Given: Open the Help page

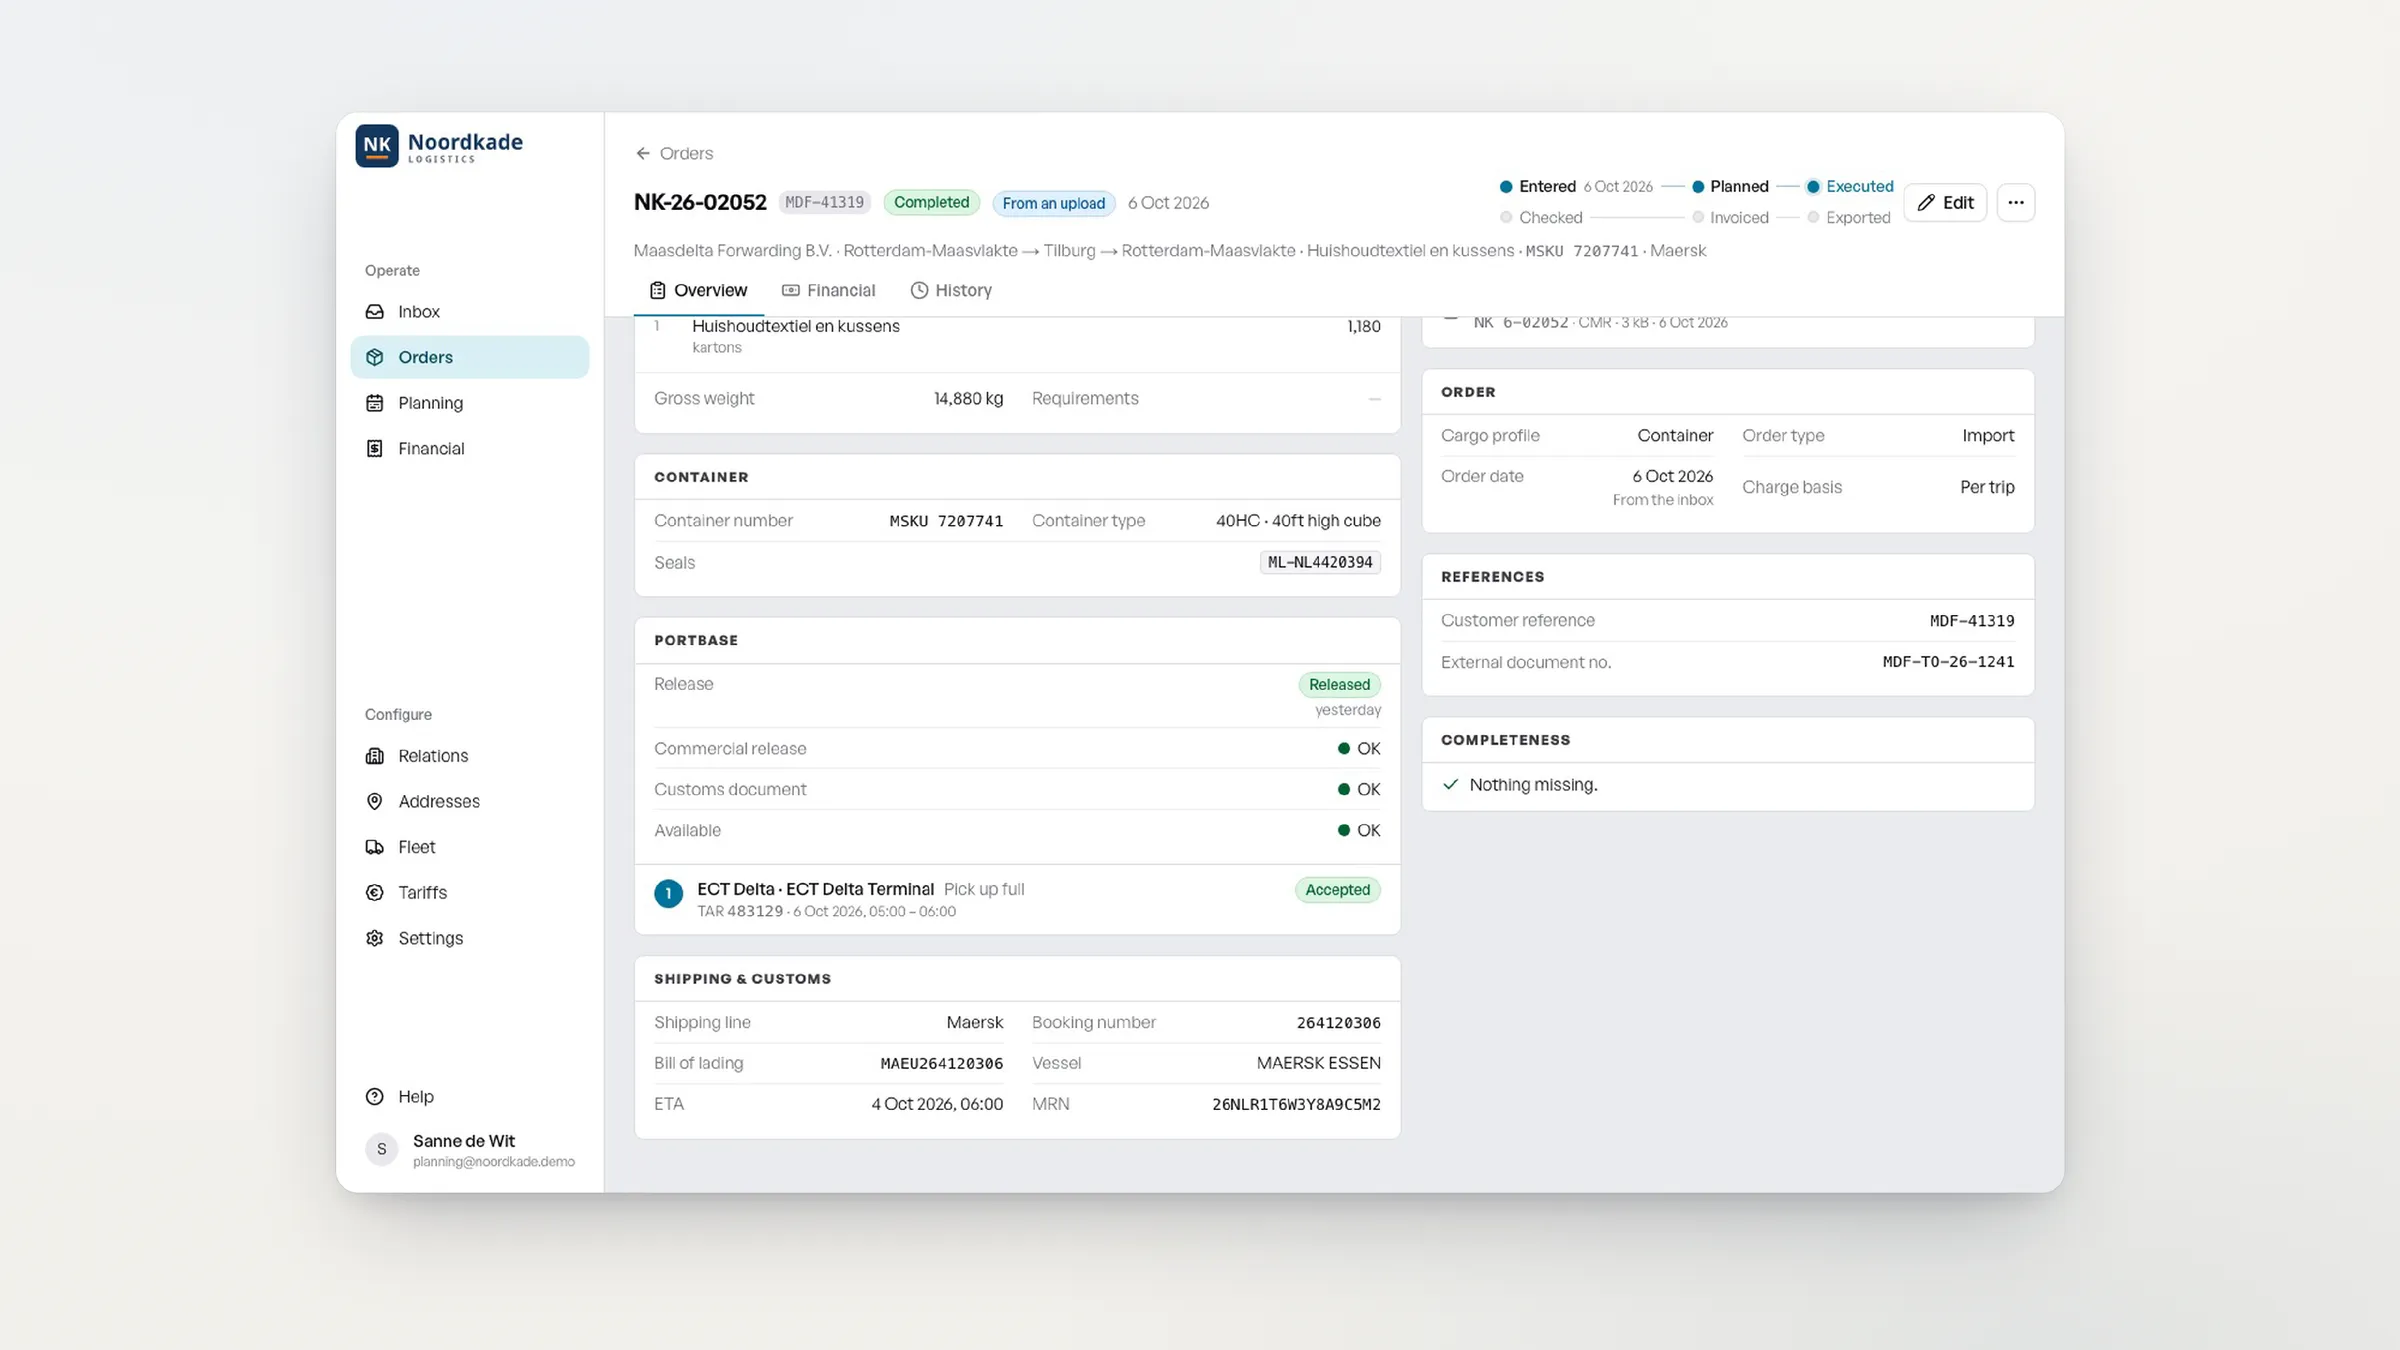Looking at the screenshot, I should 469,1096.
